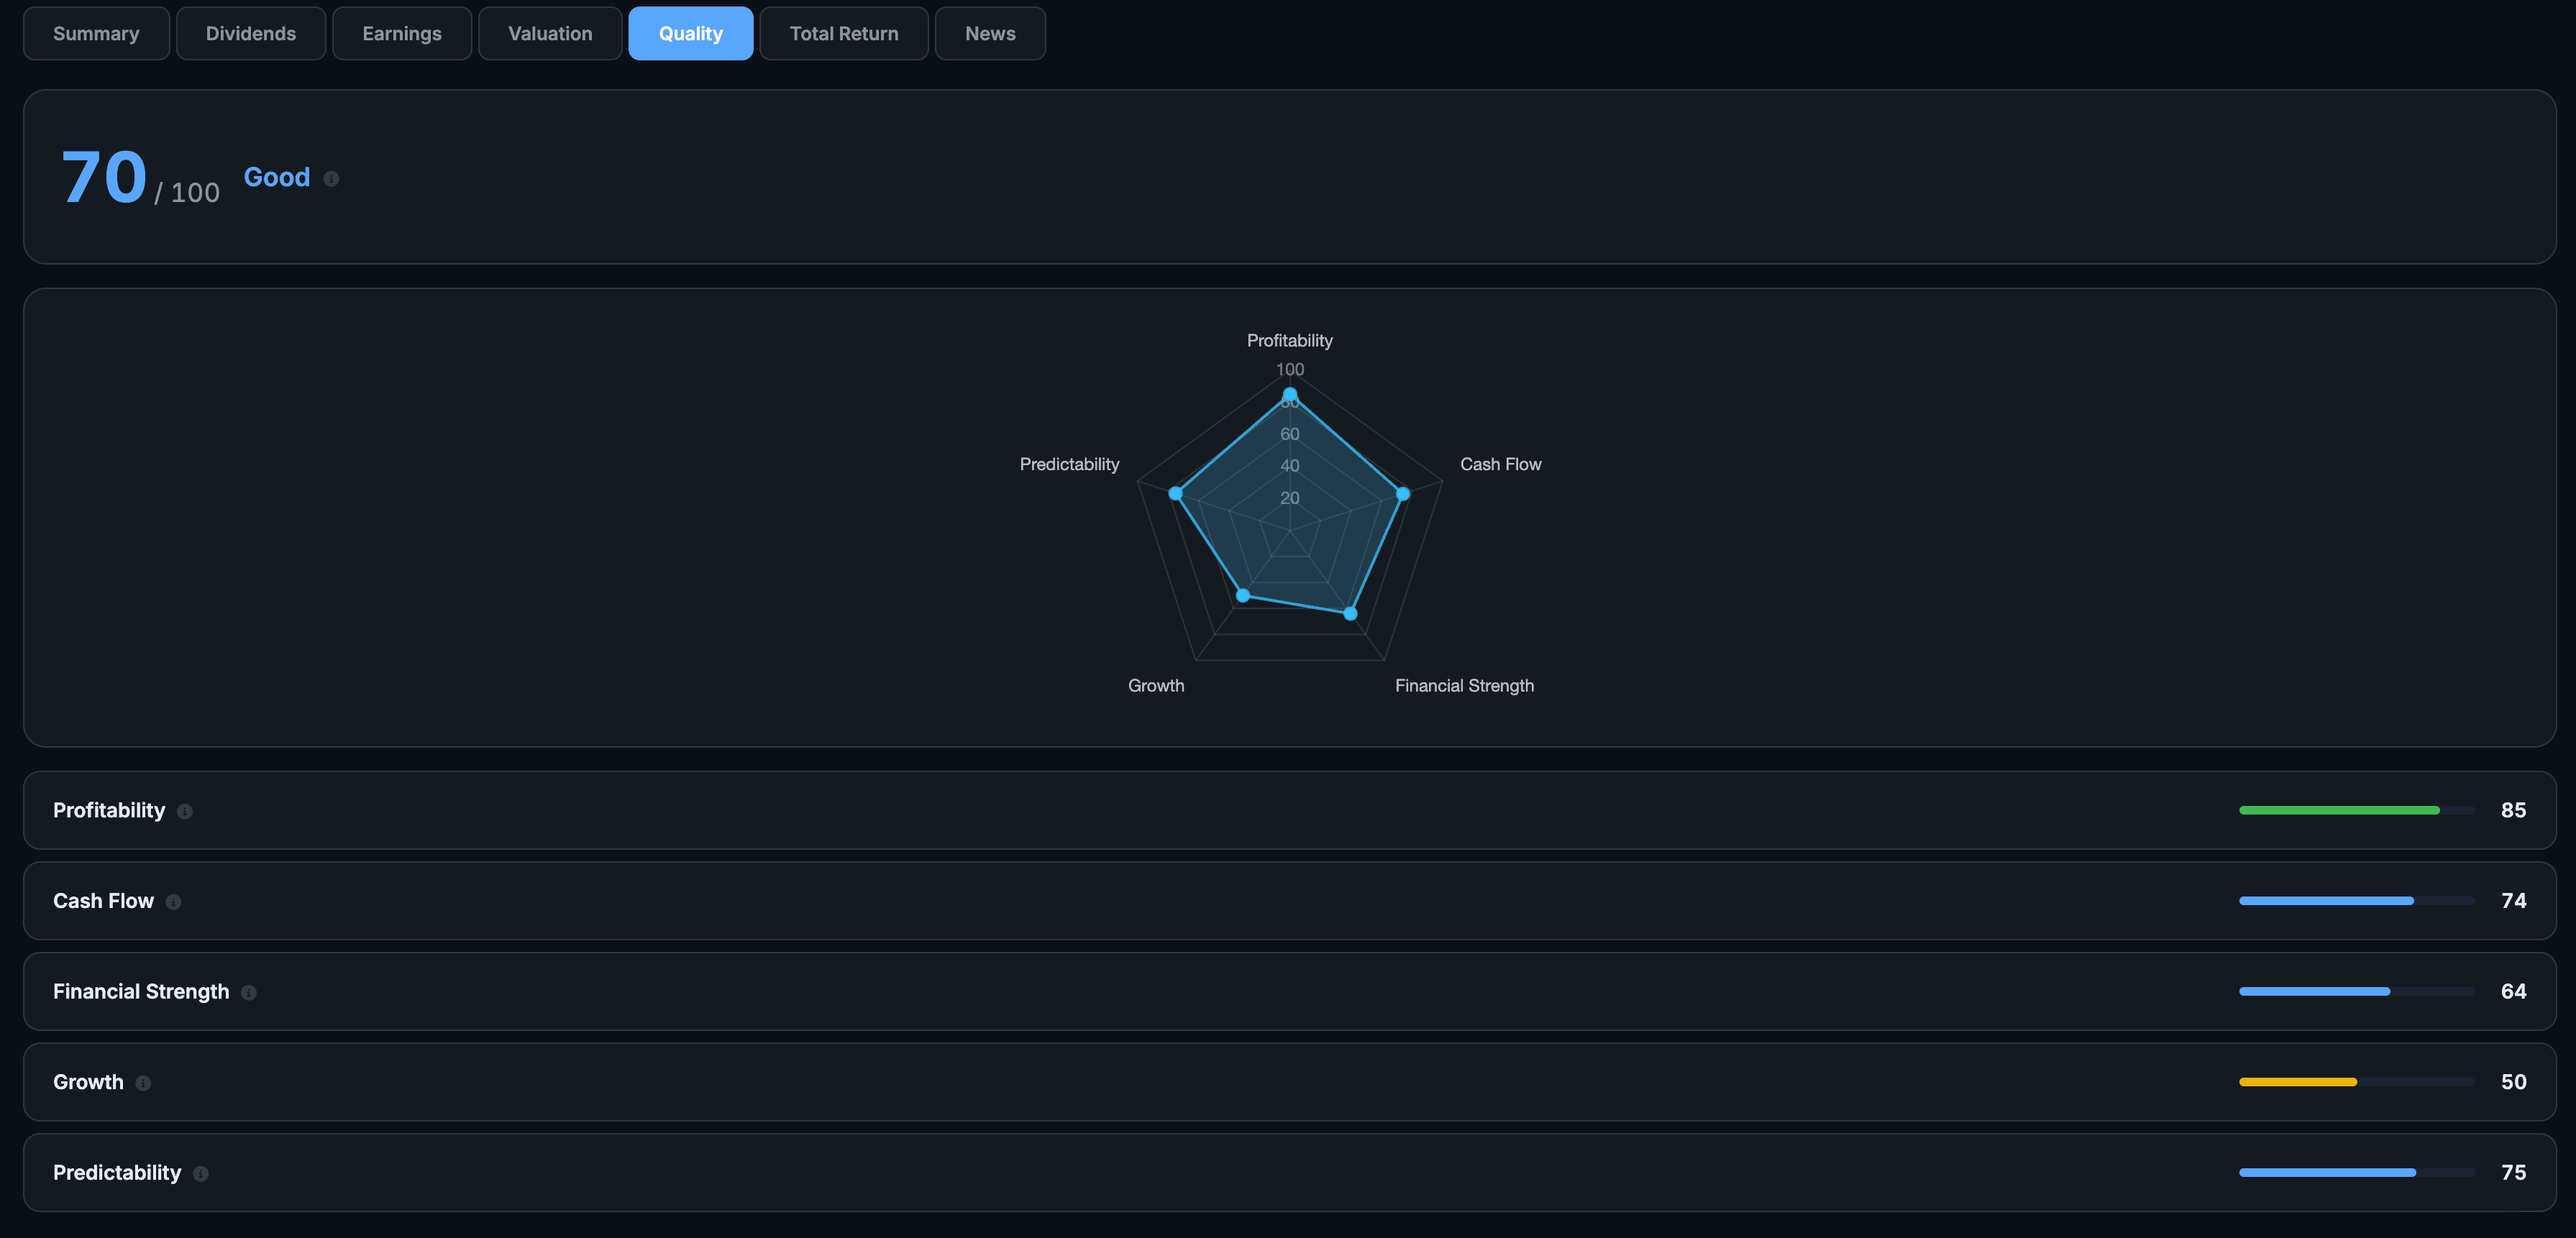Viewport: 2576px width, 1238px height.
Task: Click the '/ 100' text beside the score
Action: point(187,192)
